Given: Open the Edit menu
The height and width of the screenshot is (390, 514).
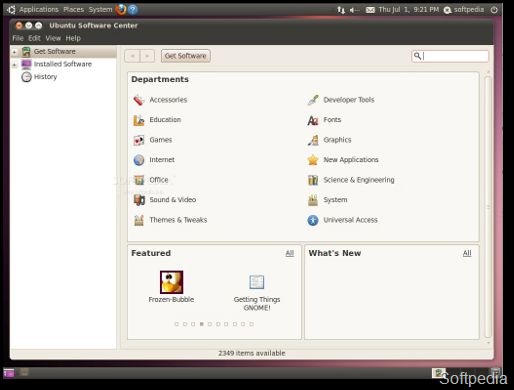Looking at the screenshot, I should coord(34,38).
